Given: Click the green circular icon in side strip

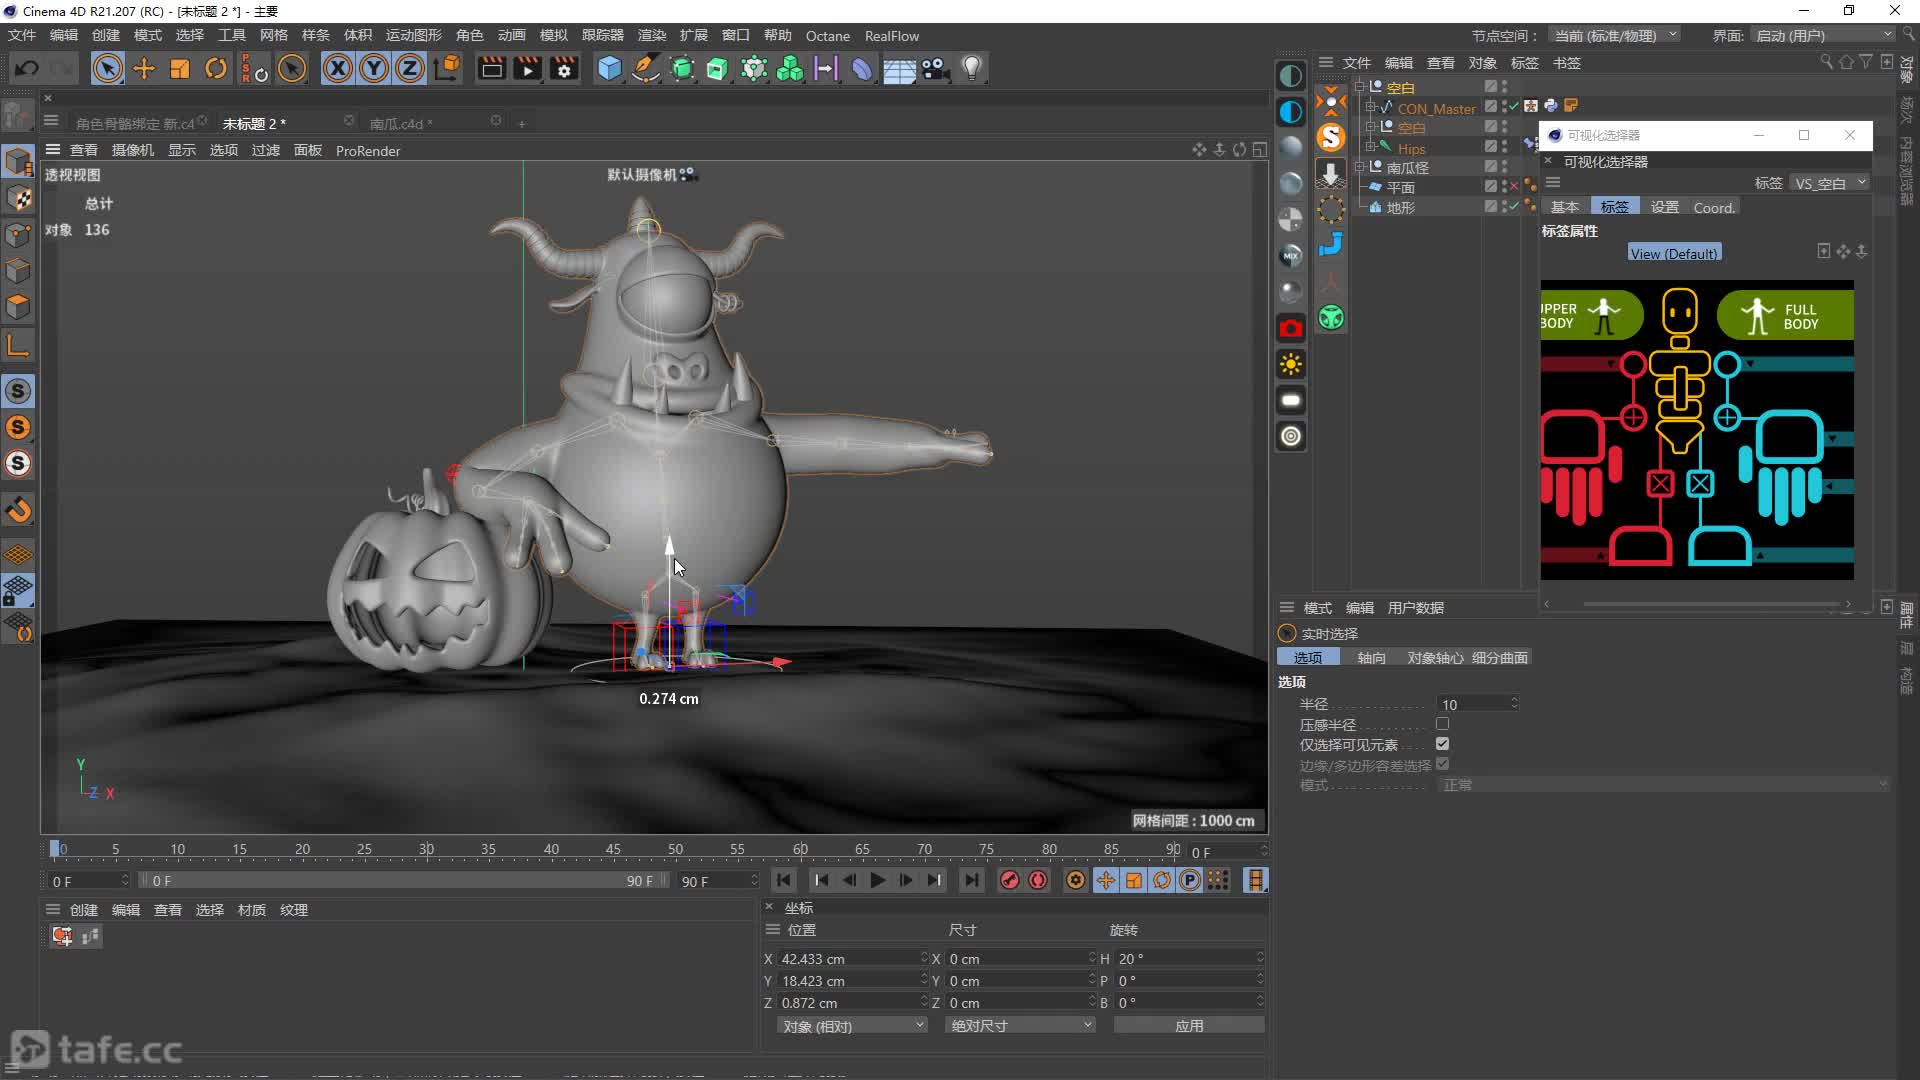Looking at the screenshot, I should tap(1331, 318).
